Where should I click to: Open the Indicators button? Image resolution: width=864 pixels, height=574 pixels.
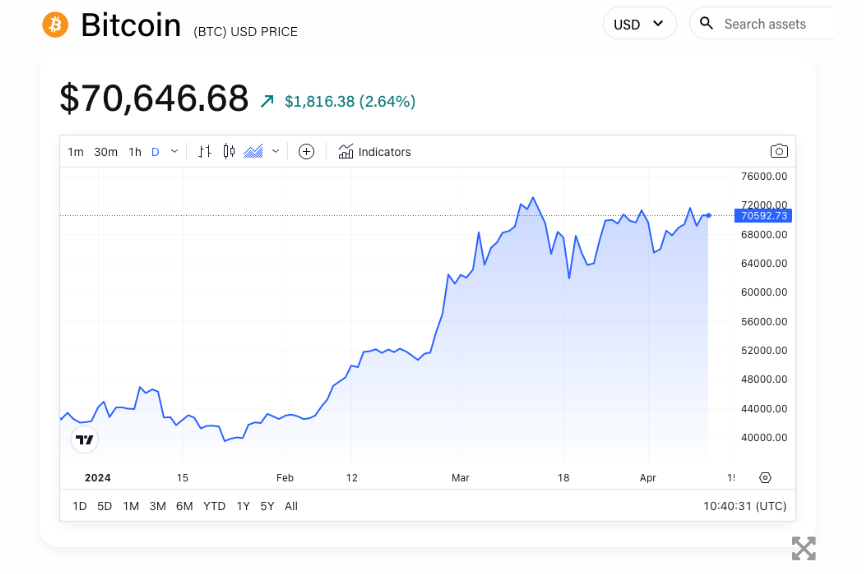coord(375,152)
